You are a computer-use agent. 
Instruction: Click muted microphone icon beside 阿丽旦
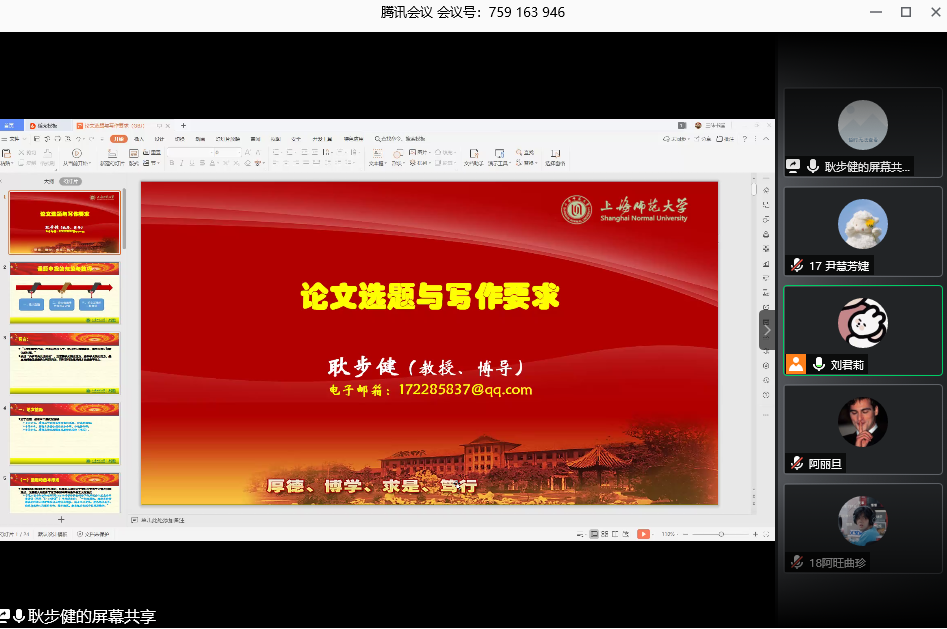[x=797, y=463]
